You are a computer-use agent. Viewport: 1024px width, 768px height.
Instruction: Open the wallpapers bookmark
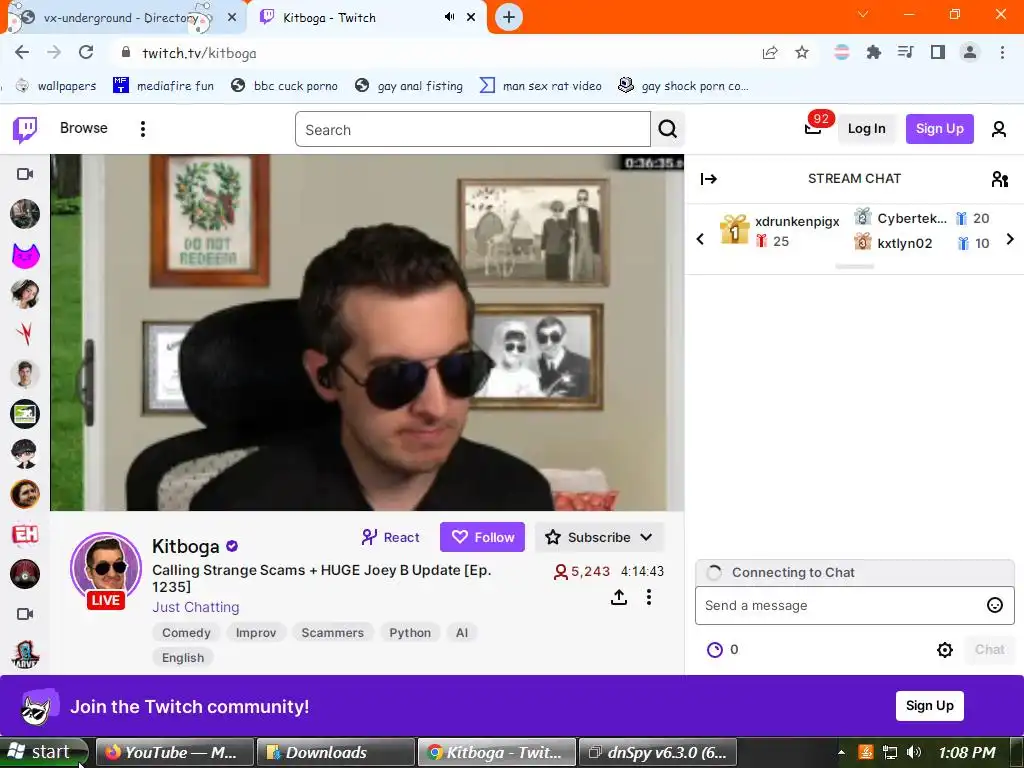tap(56, 86)
